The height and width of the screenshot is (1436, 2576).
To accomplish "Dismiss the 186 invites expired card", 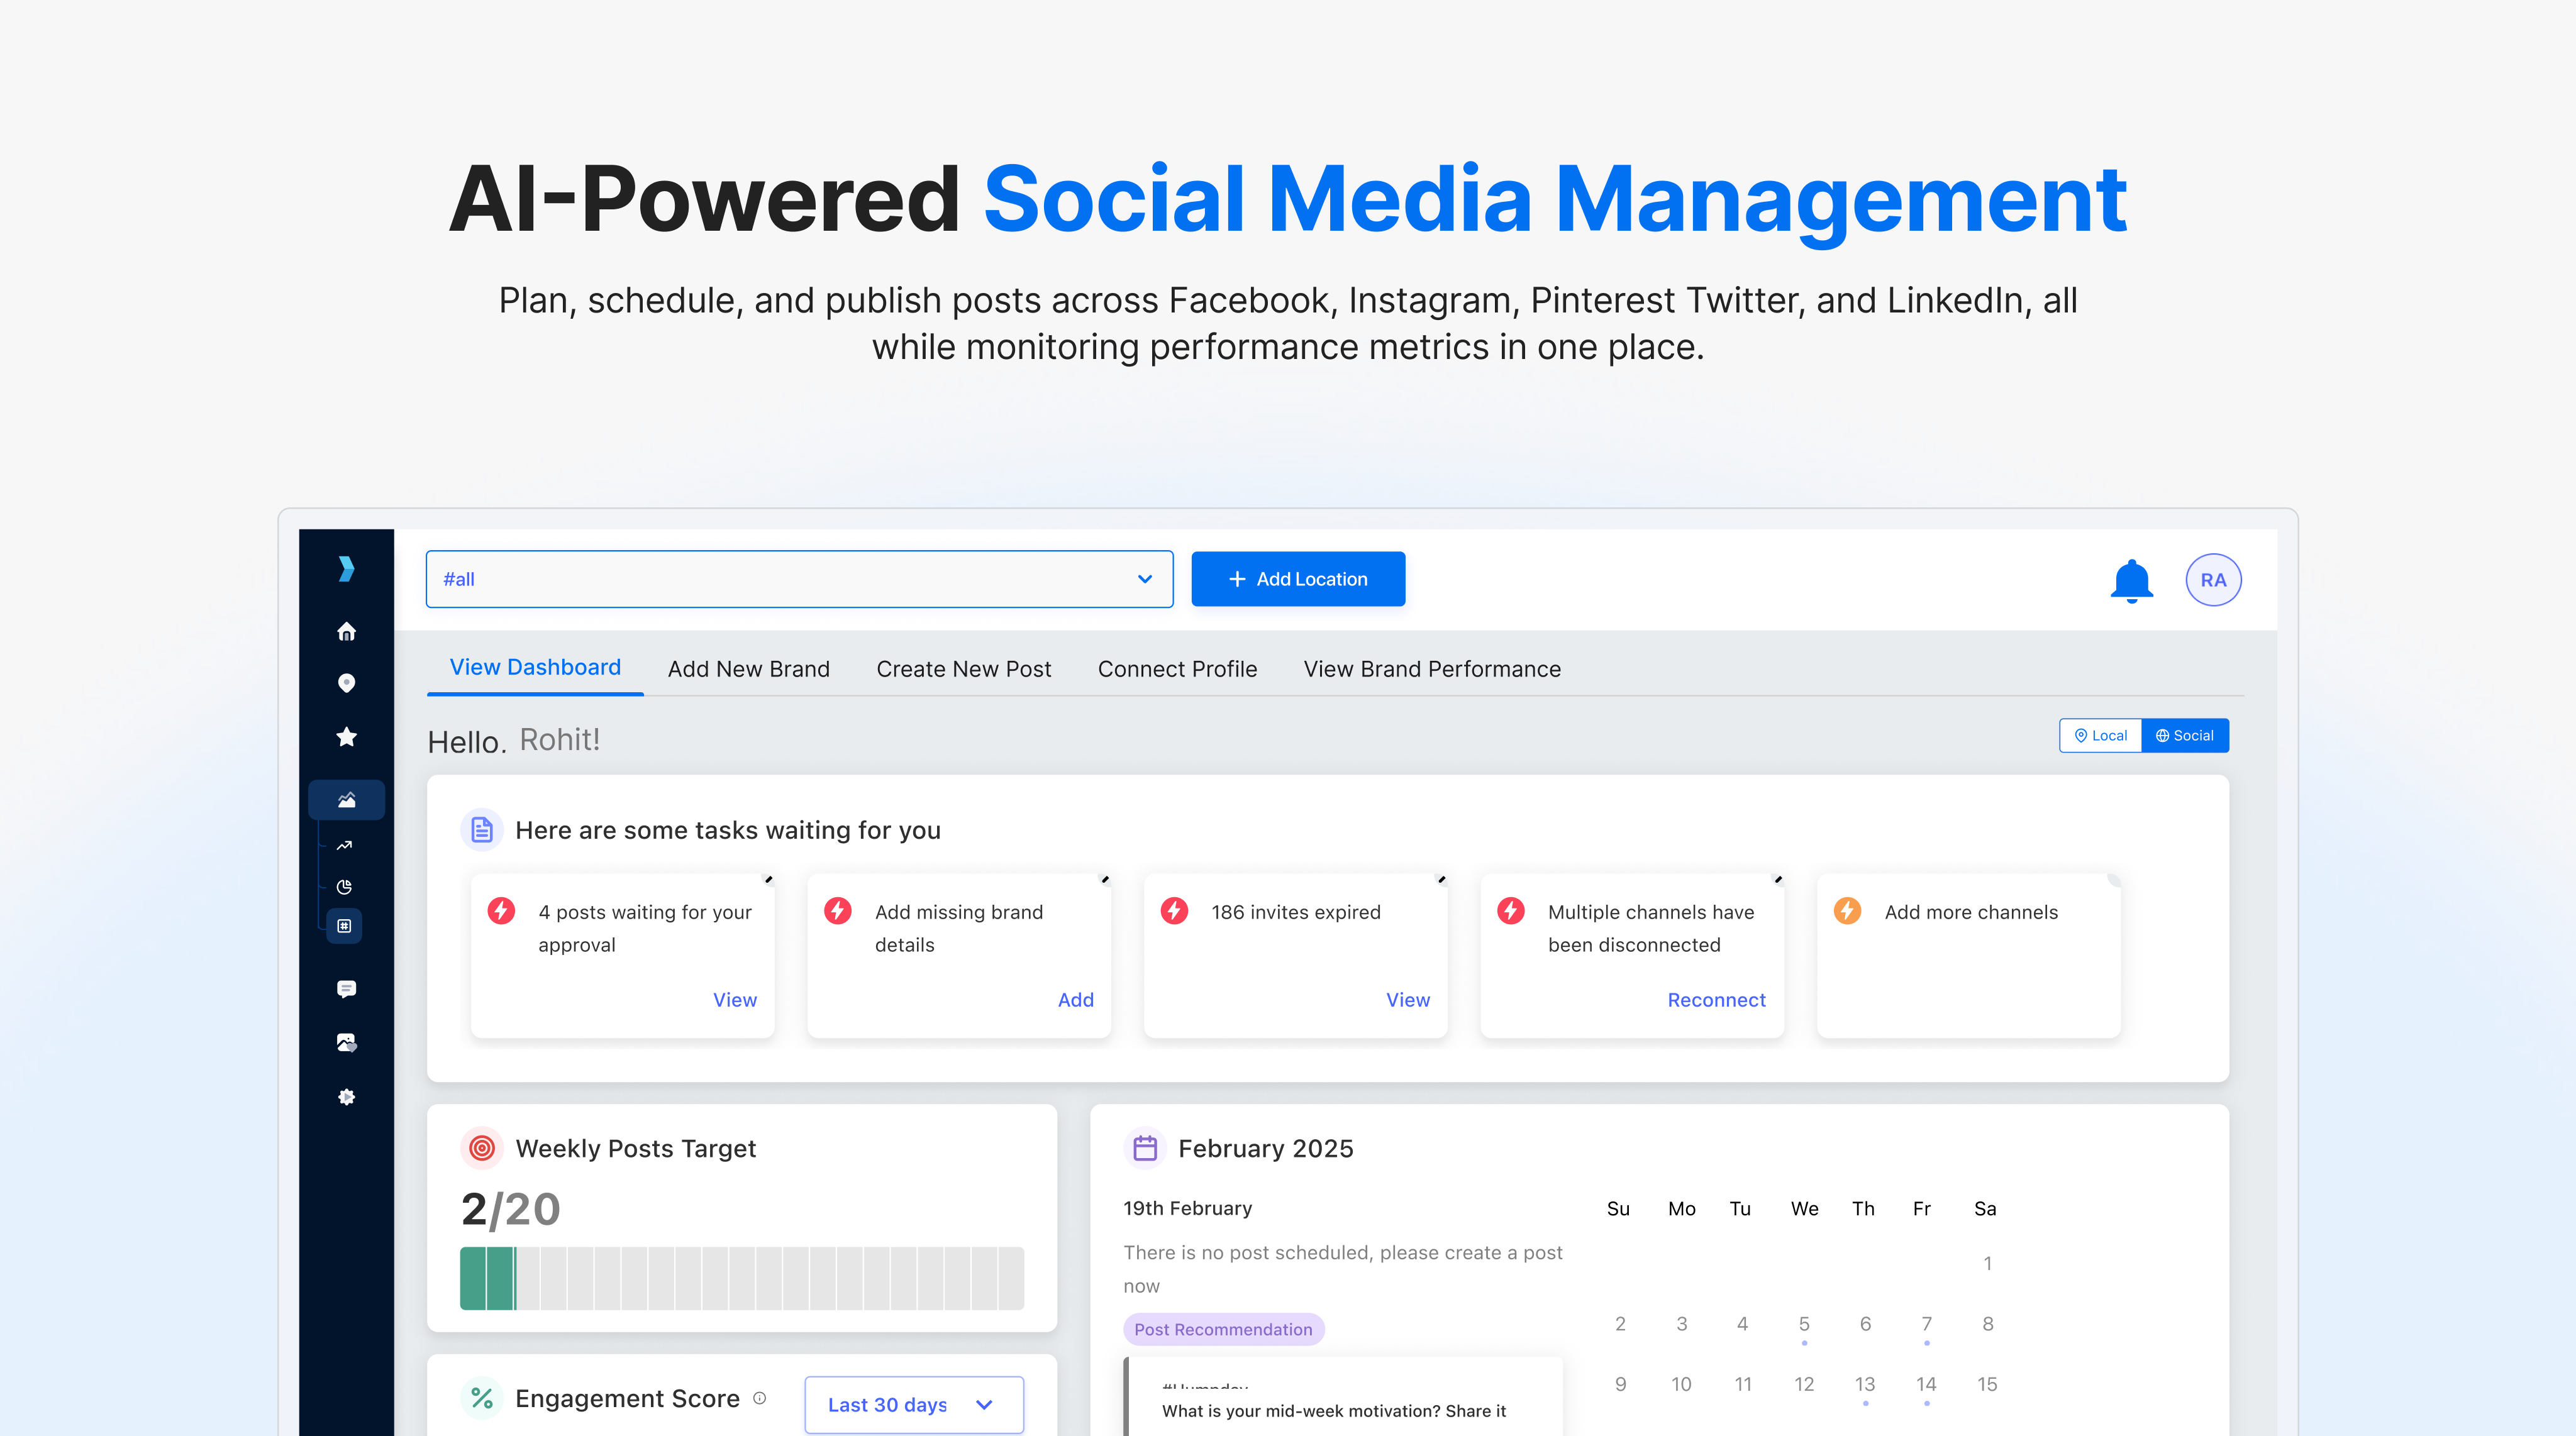I will (1441, 880).
